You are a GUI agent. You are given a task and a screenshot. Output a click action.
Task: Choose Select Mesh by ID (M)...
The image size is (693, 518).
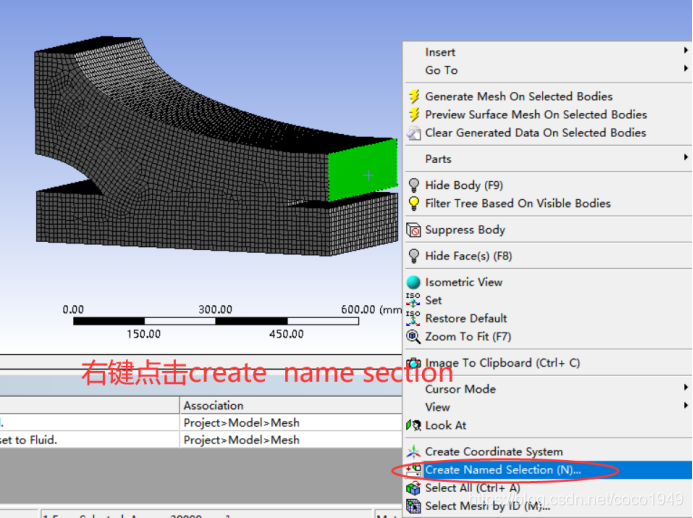point(548,506)
